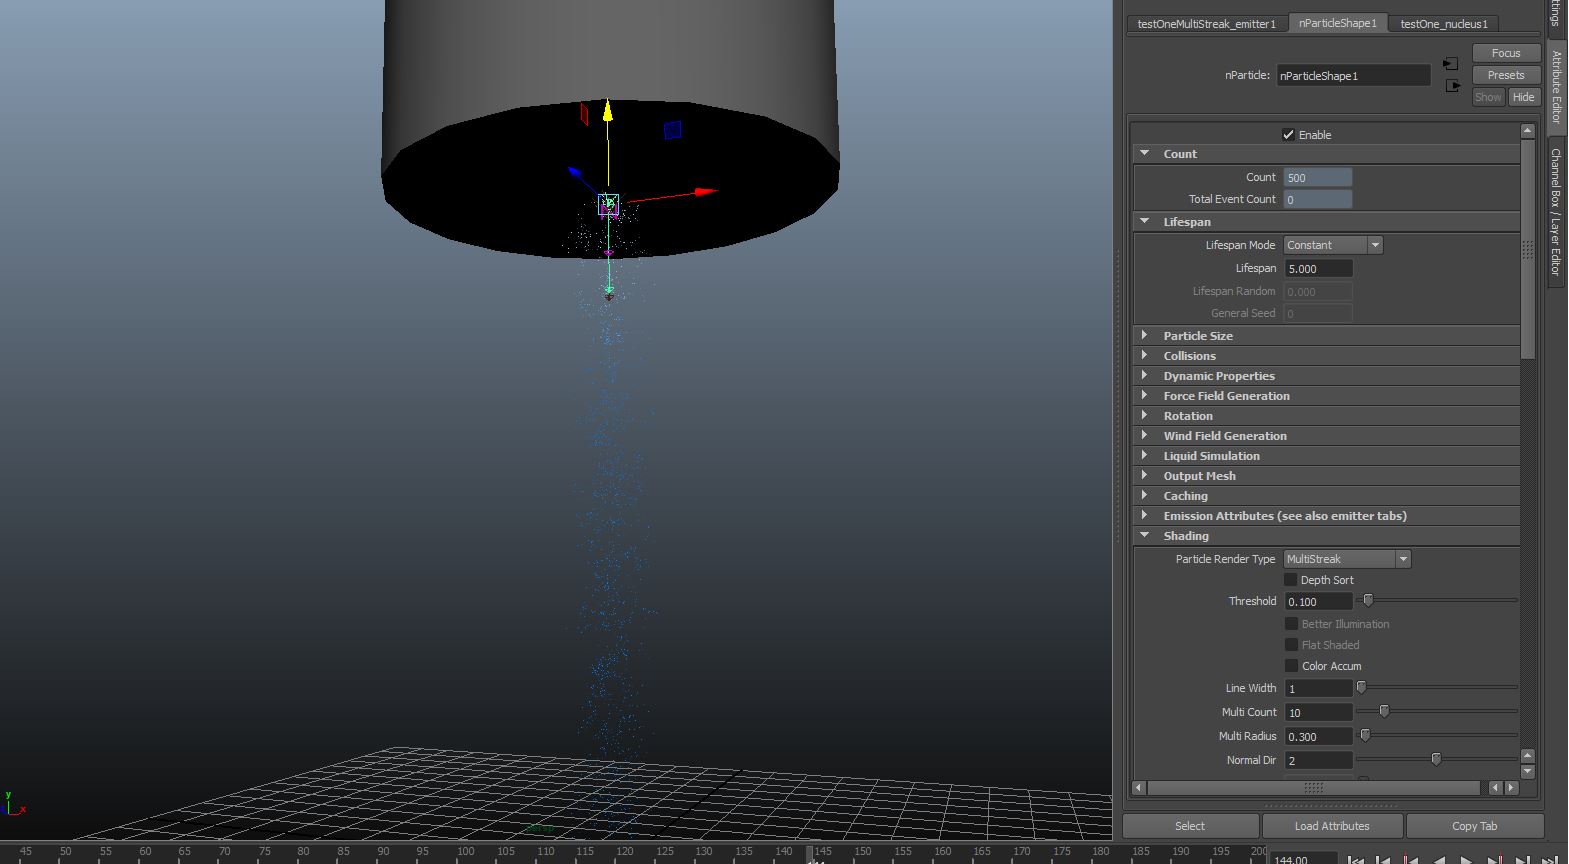Click the play forwards button
This screenshot has height=864, width=1569.
pyautogui.click(x=1466, y=859)
